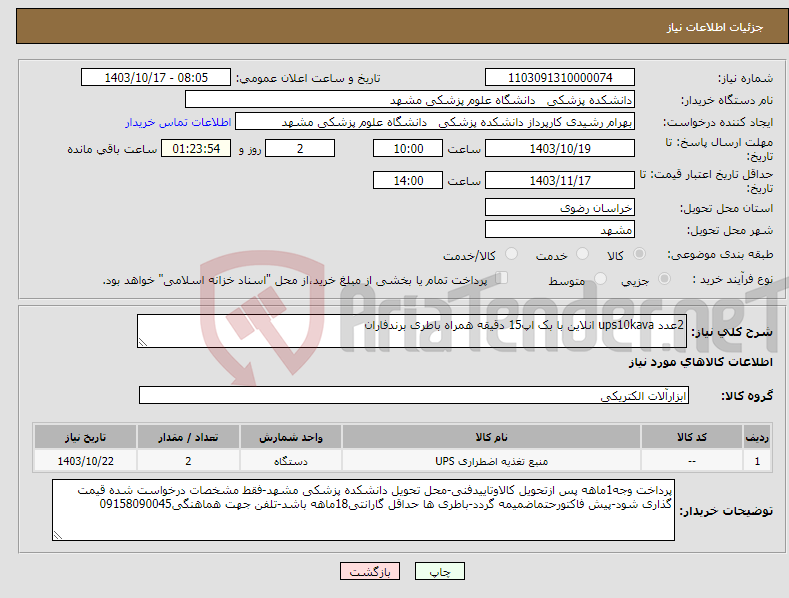Click the buyer notes (توضیحات خریدار) textarea
The width and height of the screenshot is (789, 598).
(363, 510)
